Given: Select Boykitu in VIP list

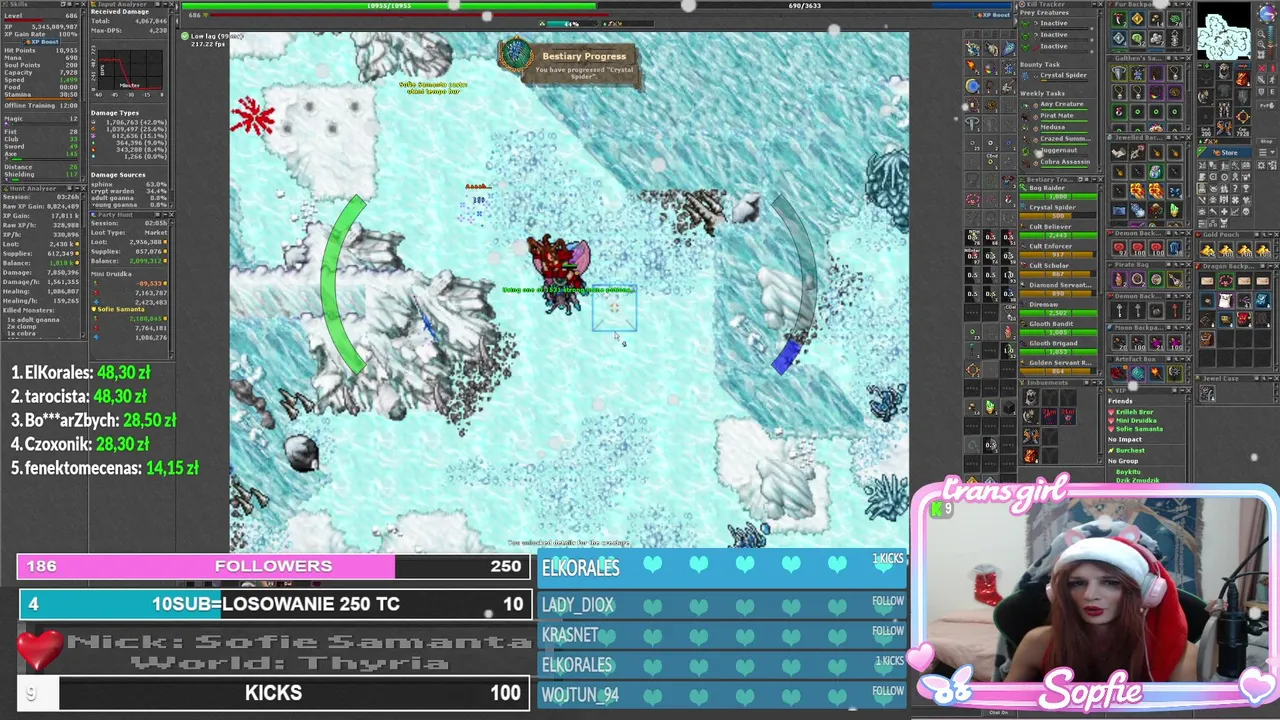Looking at the screenshot, I should click(x=1128, y=472).
